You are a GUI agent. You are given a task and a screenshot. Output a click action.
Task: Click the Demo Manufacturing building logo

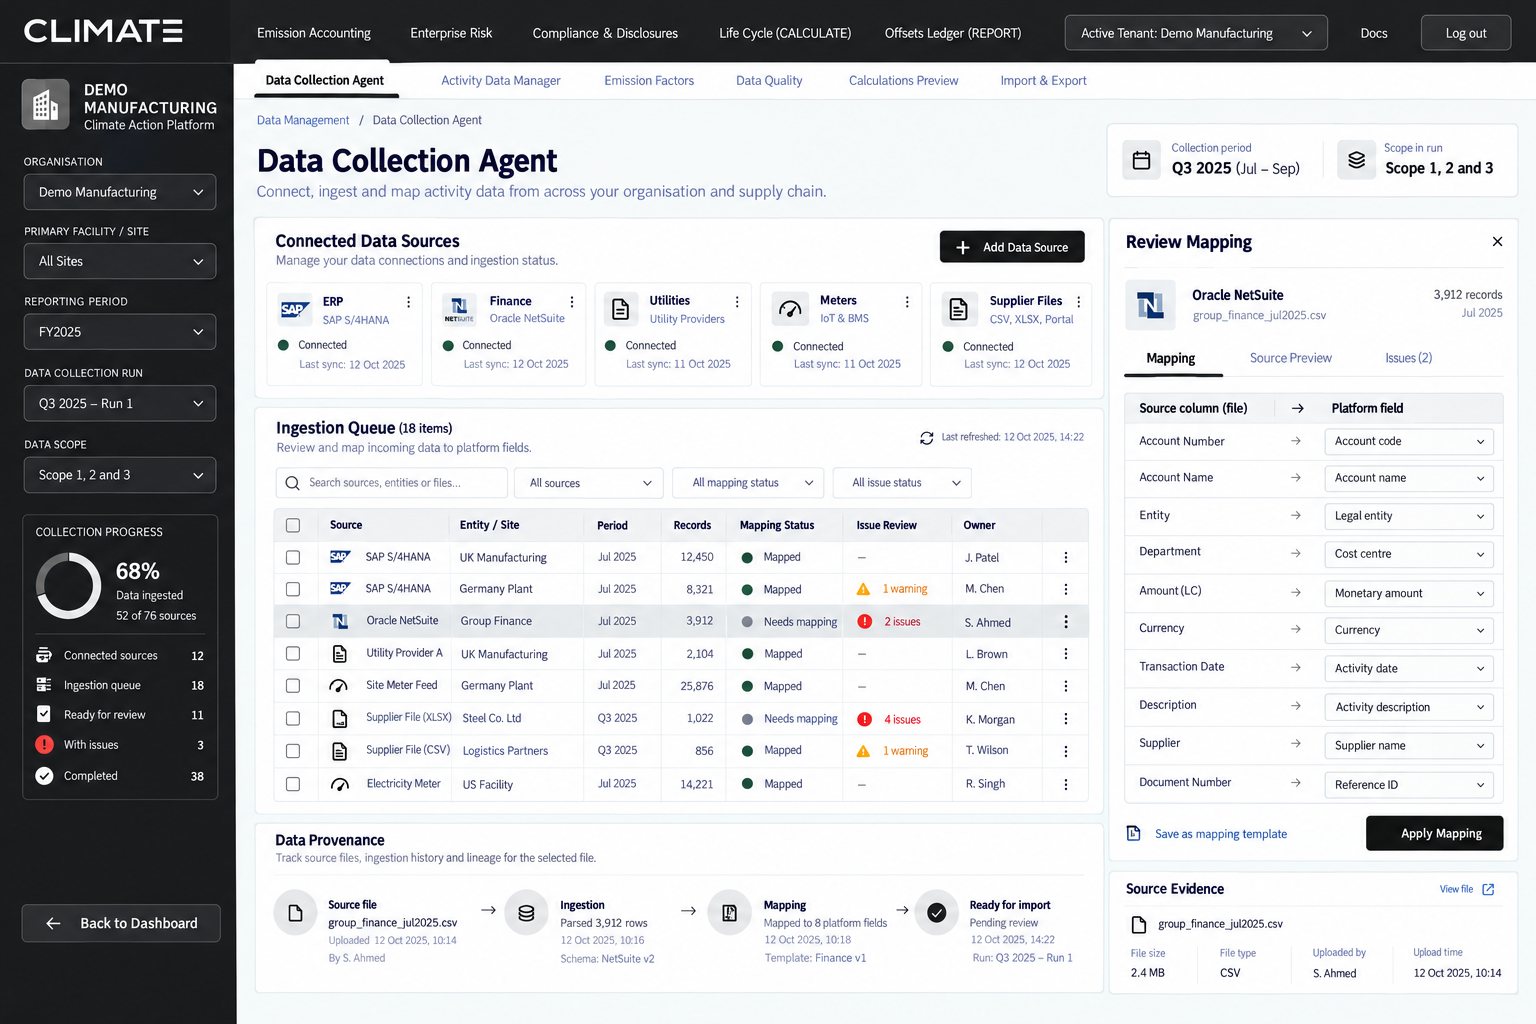tap(46, 105)
